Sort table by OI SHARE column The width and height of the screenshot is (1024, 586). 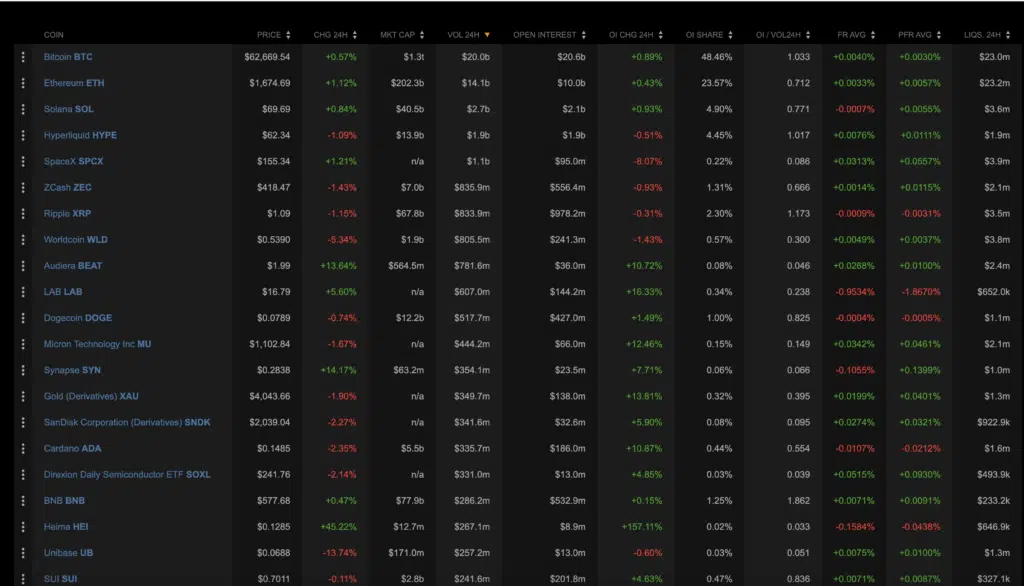pyautogui.click(x=709, y=35)
